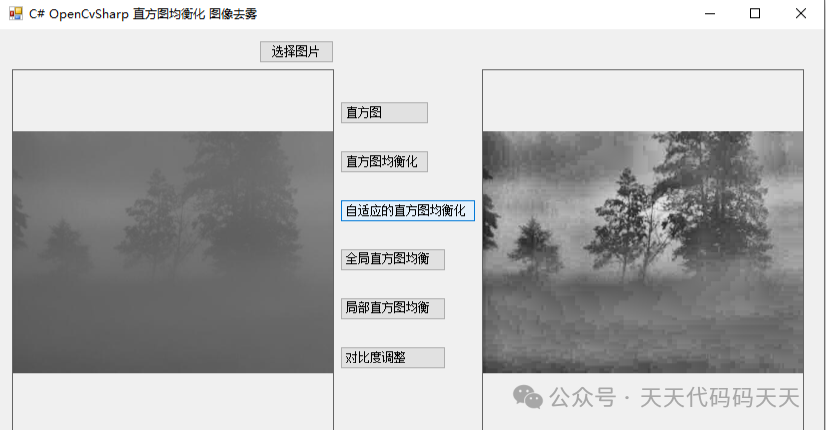Screen dimensions: 826x430
Task: Click blank area above the left picture
Action: (x=173, y=101)
